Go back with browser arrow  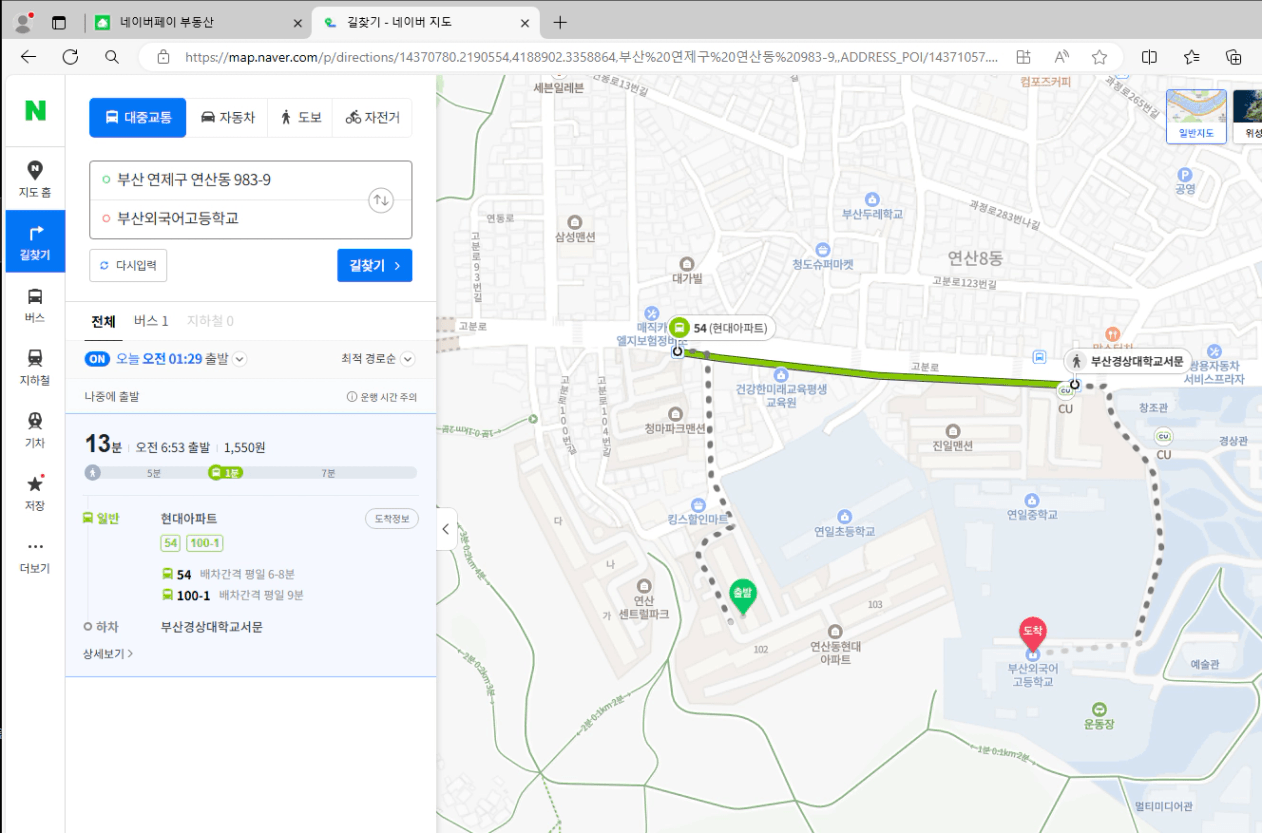(28, 57)
